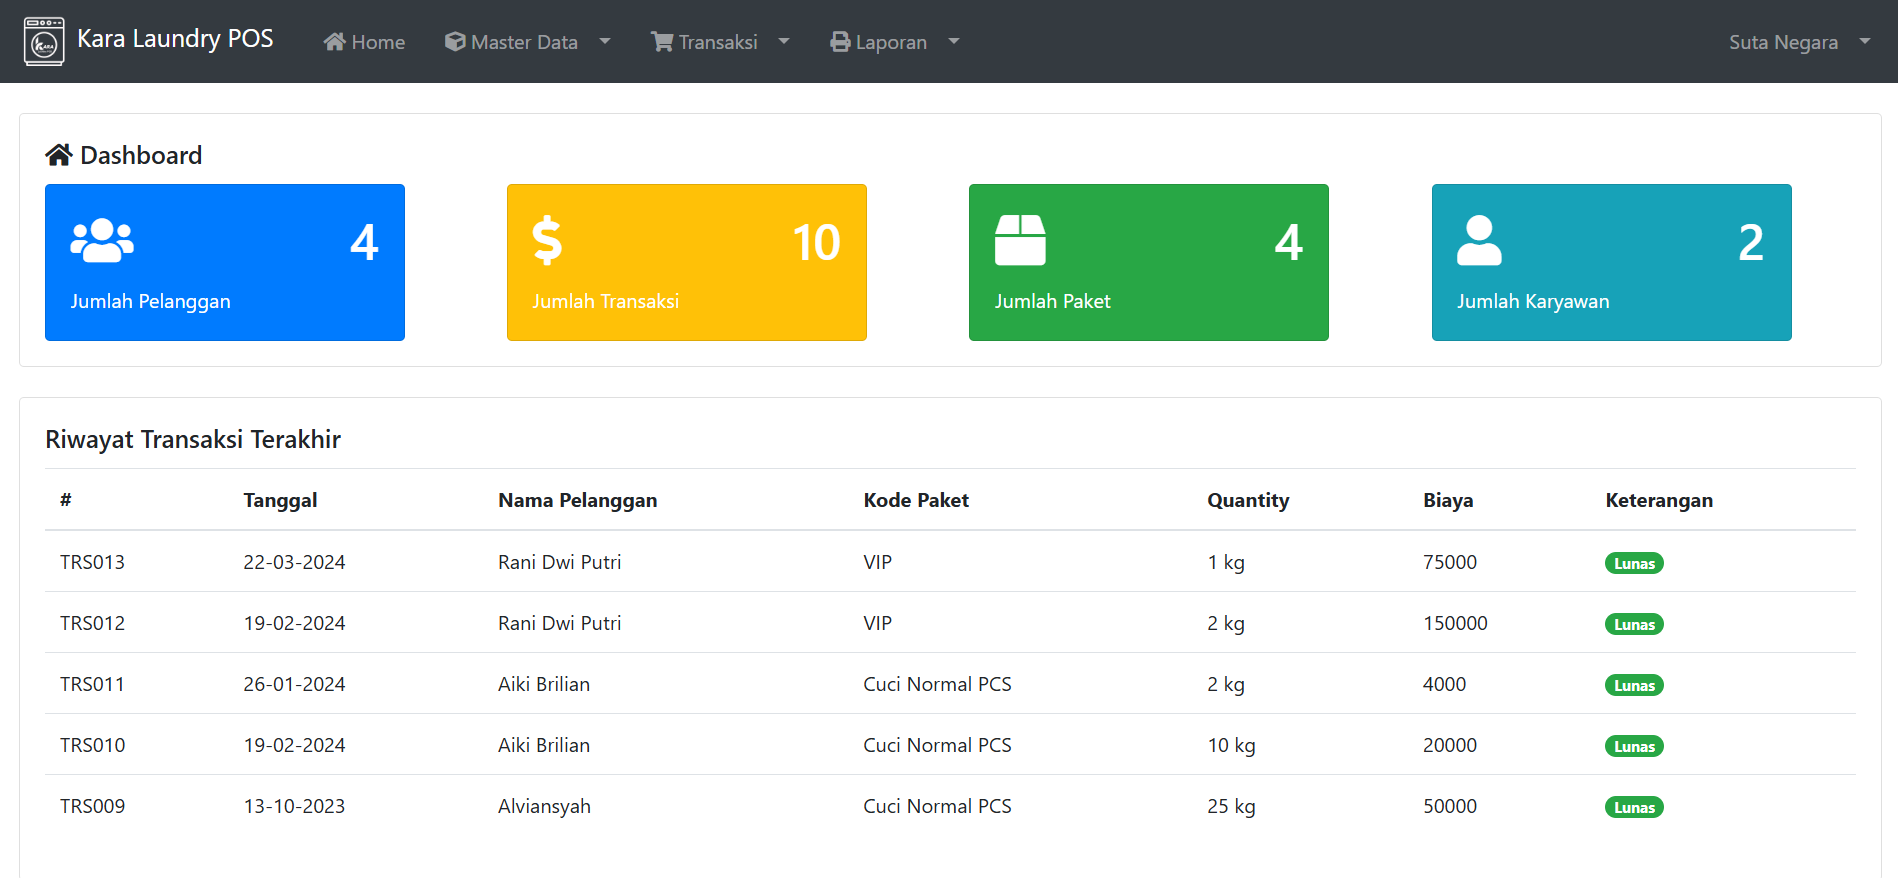Expand the Laporan dropdown caret
Image resolution: width=1898 pixels, height=878 pixels.
pos(954,42)
